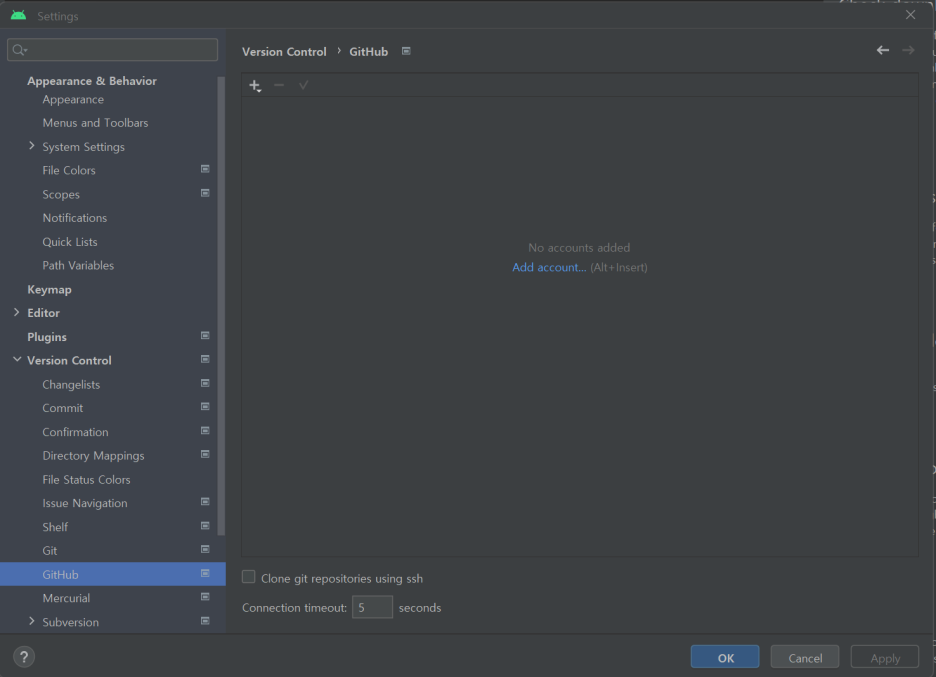This screenshot has width=936, height=677.
Task: Select Confirmation in the settings tree
Action: click(x=75, y=432)
